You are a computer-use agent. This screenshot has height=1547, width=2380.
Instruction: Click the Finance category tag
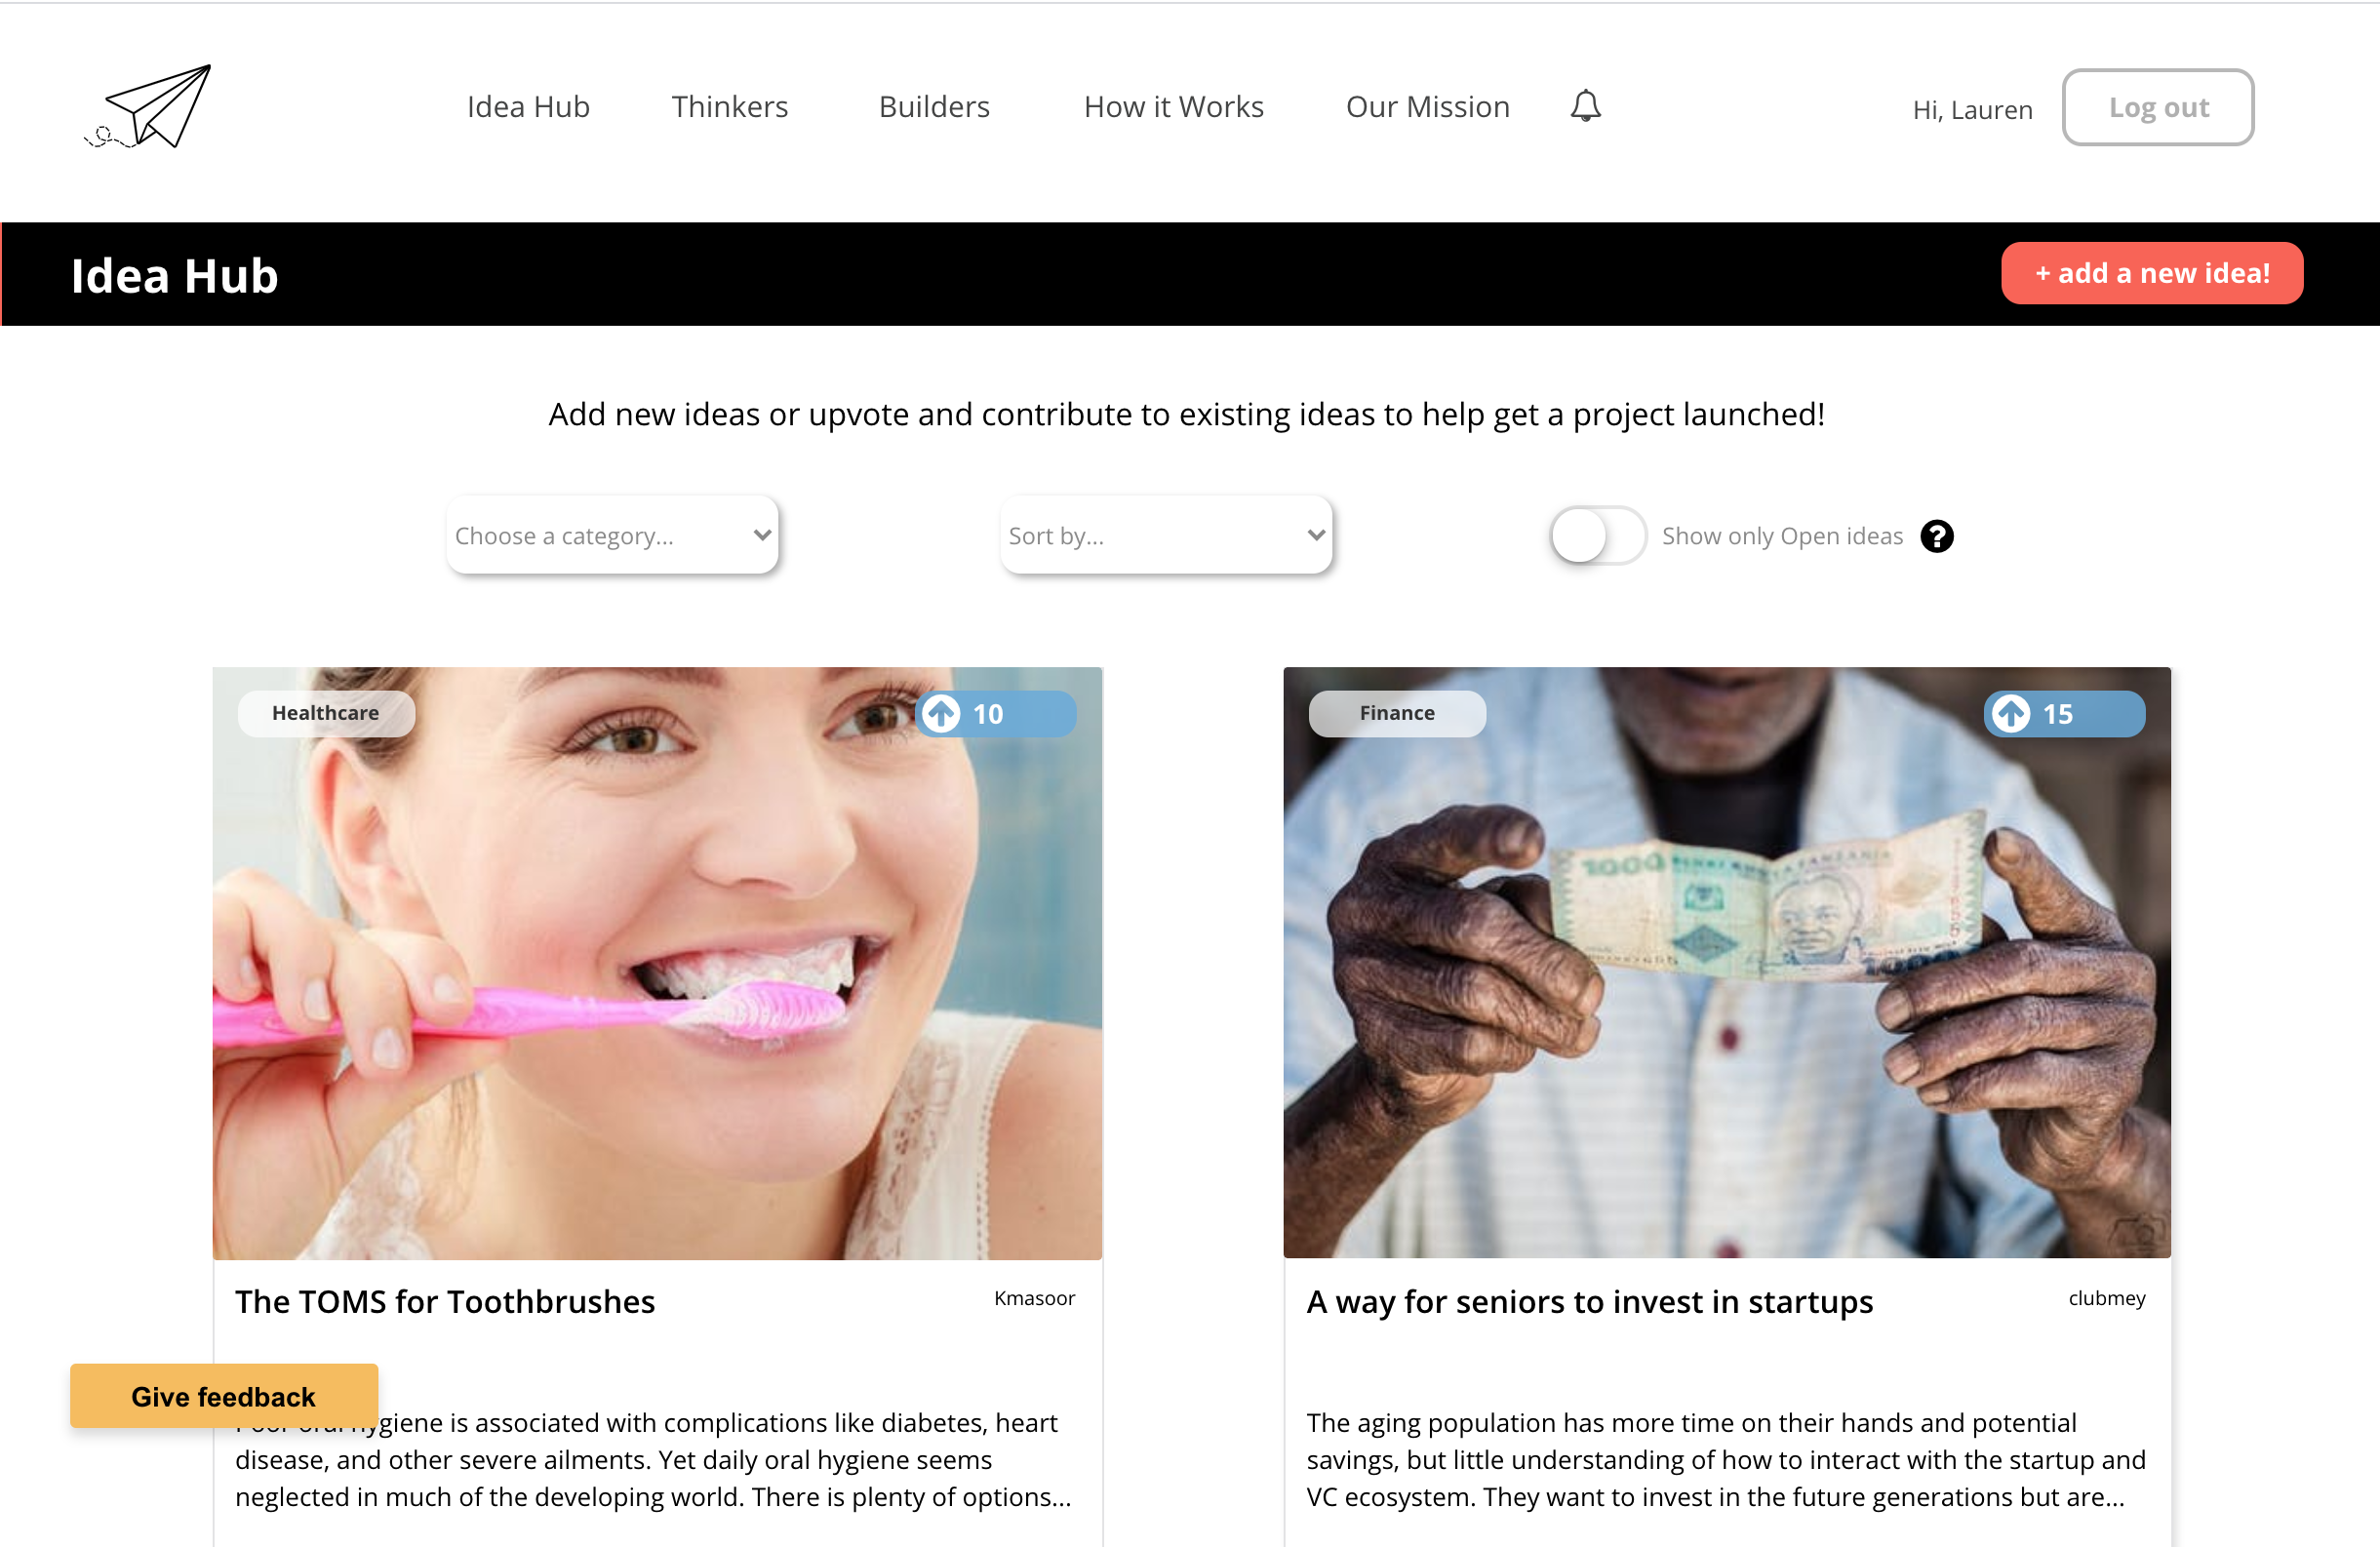tap(1397, 713)
